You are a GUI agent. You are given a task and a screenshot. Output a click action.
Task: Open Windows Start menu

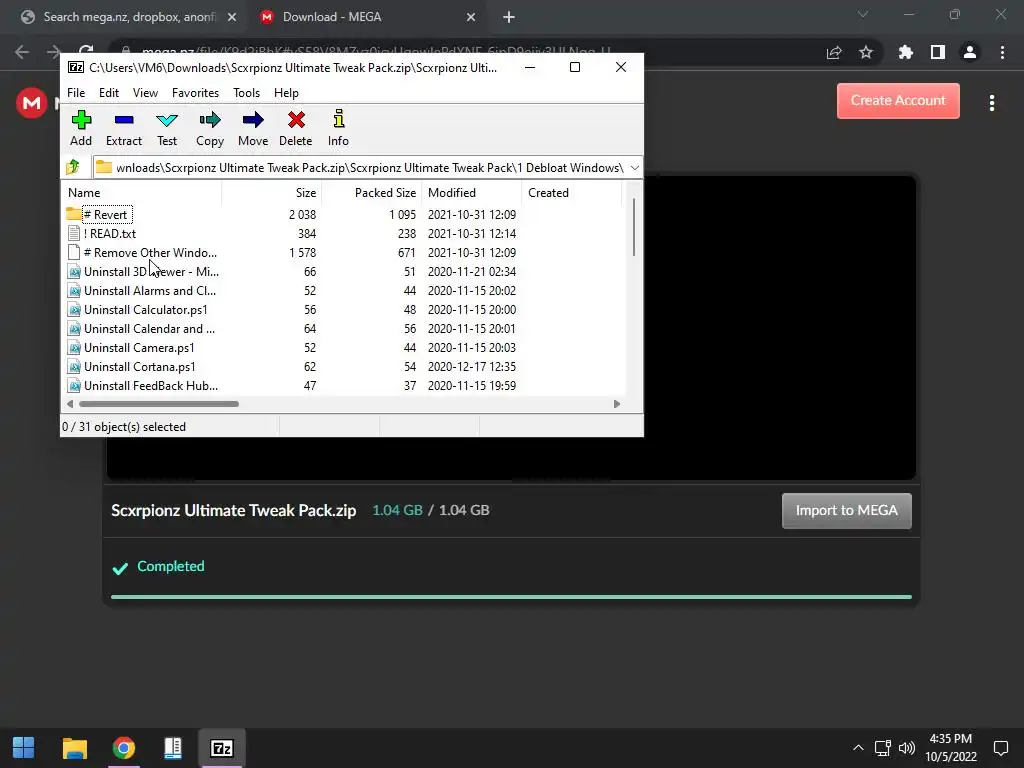click(24, 748)
